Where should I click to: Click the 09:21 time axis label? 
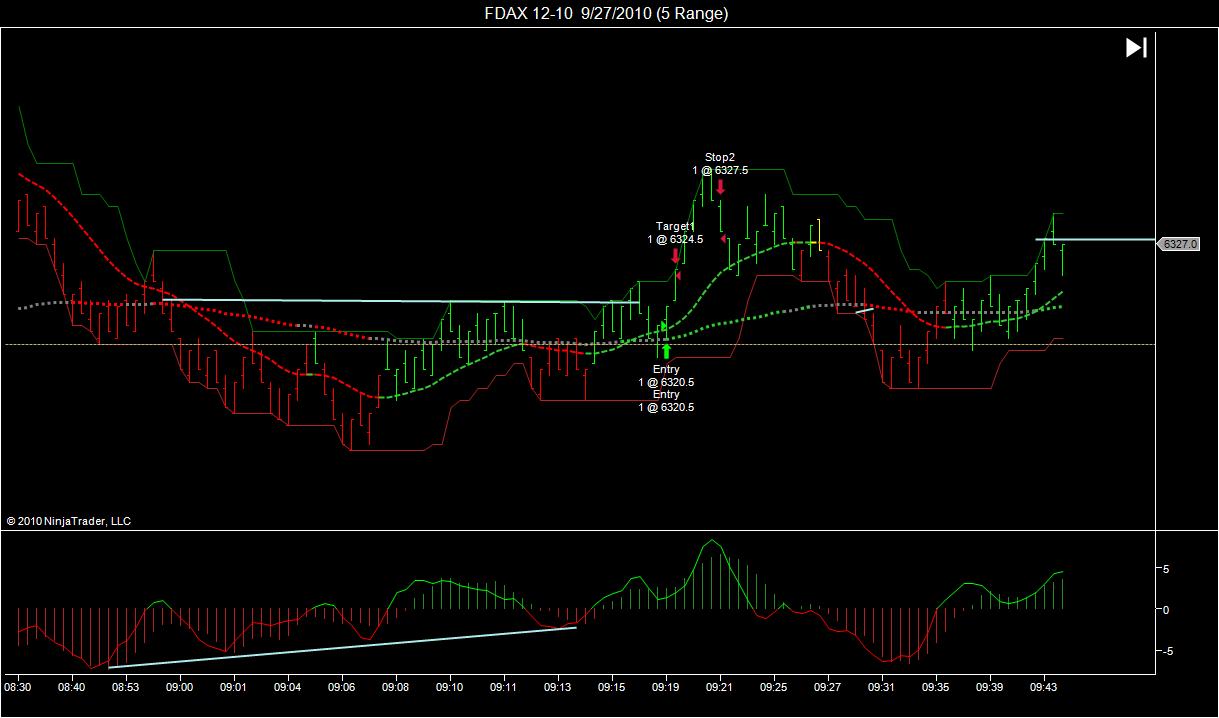coord(719,688)
